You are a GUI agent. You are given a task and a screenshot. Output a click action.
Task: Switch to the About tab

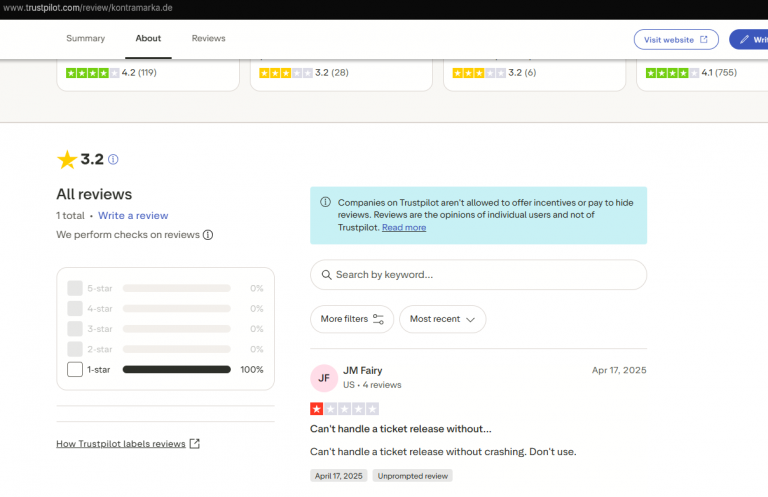148,38
